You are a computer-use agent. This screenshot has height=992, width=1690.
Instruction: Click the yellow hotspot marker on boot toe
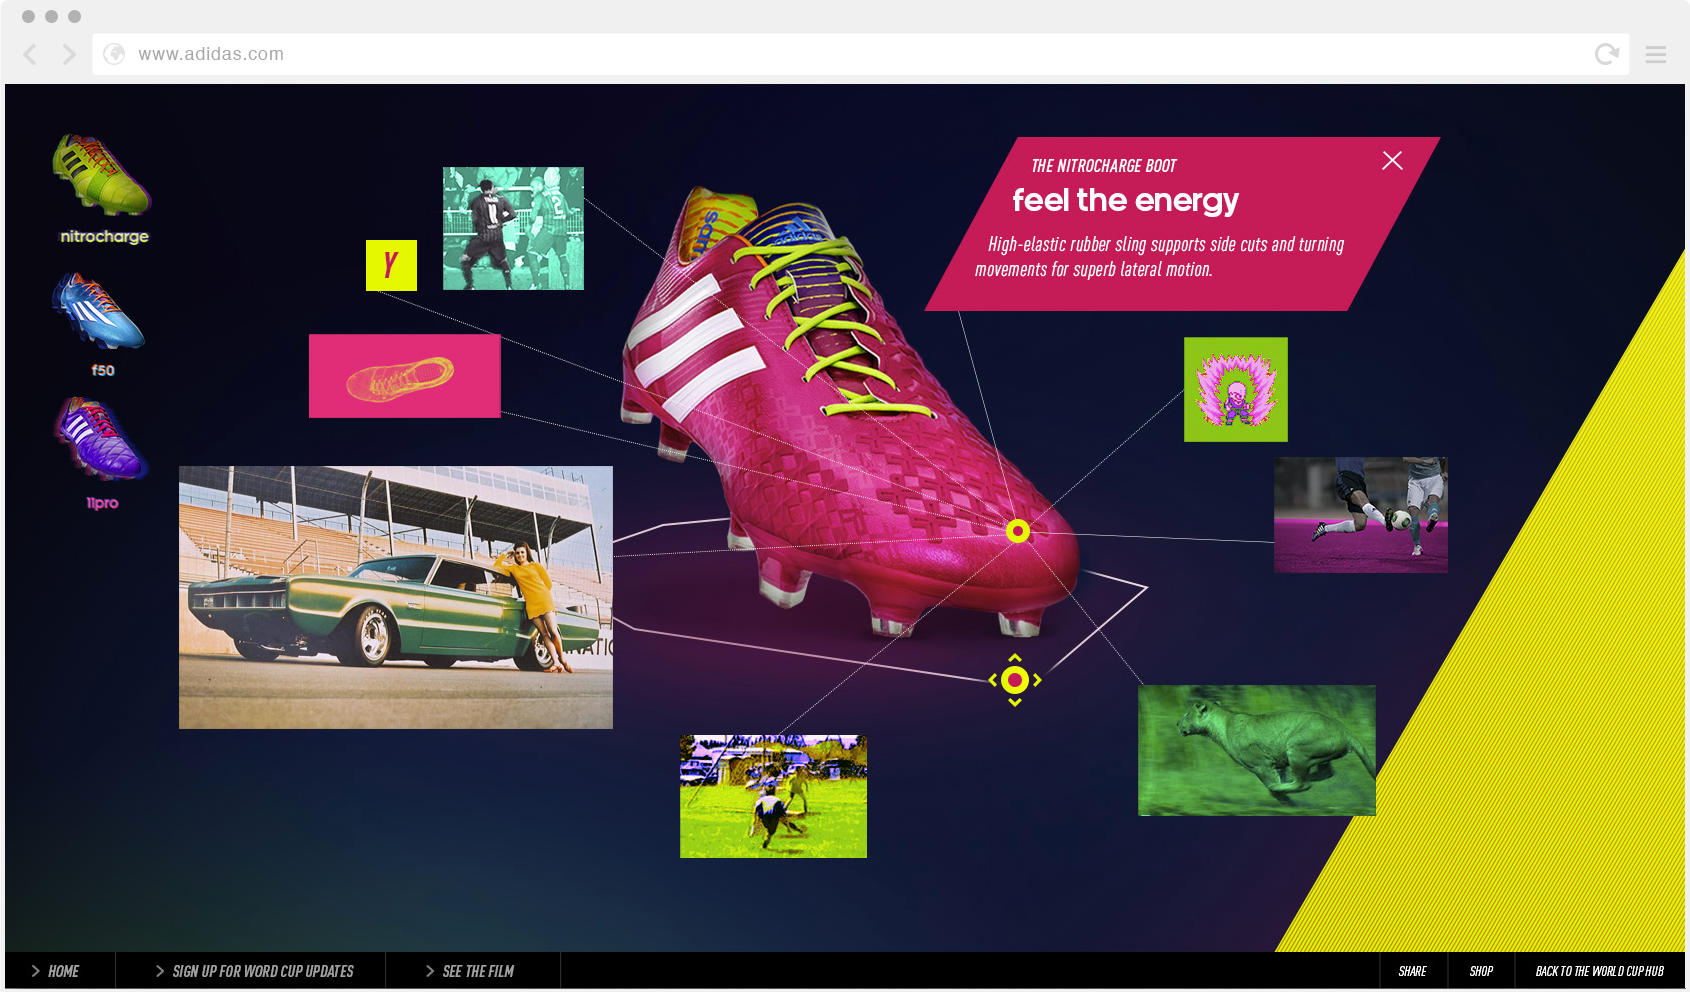pyautogui.click(x=1018, y=531)
